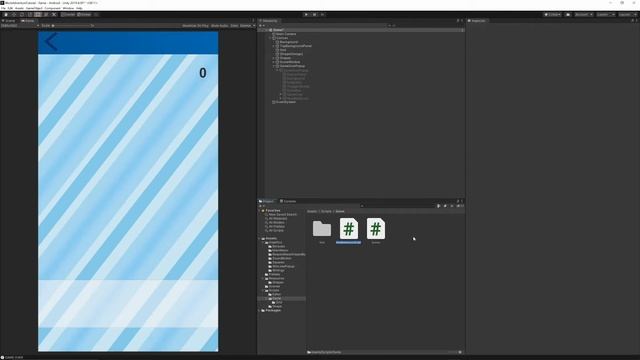Click the Pause button in Unity toolbar
Screen dimensions: 640x360
pyautogui.click(x=314, y=15)
